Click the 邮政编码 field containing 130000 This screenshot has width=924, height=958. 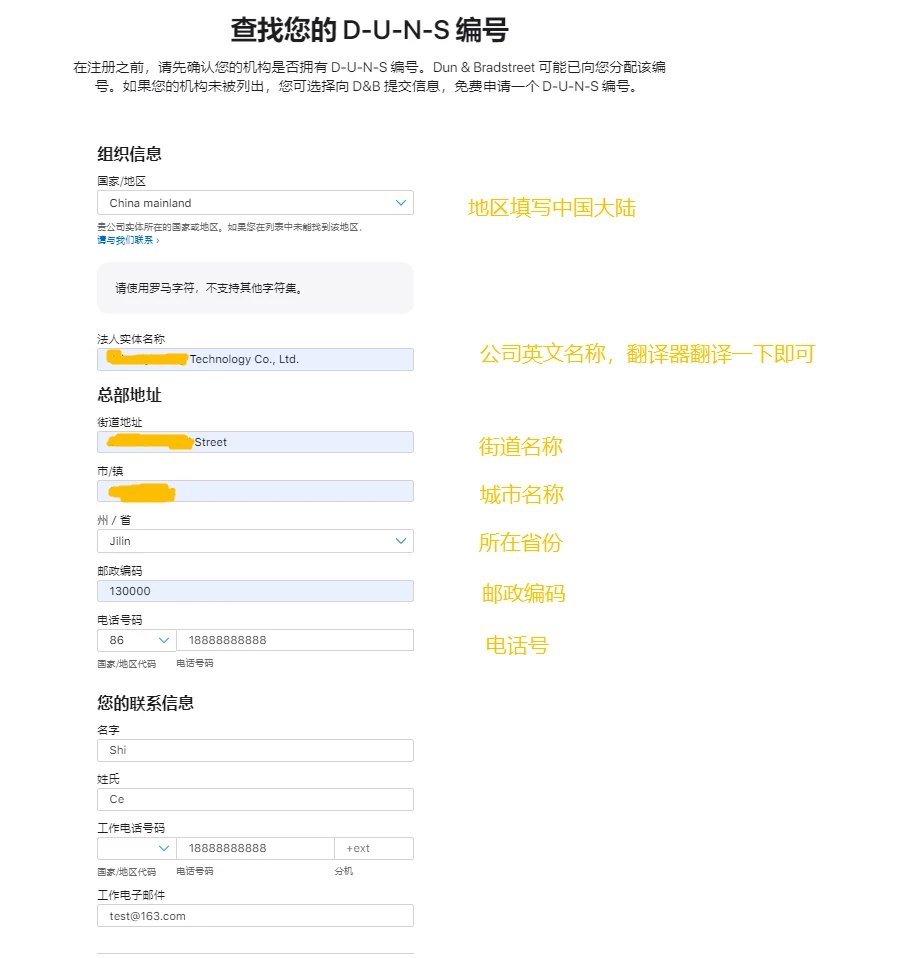tap(255, 591)
